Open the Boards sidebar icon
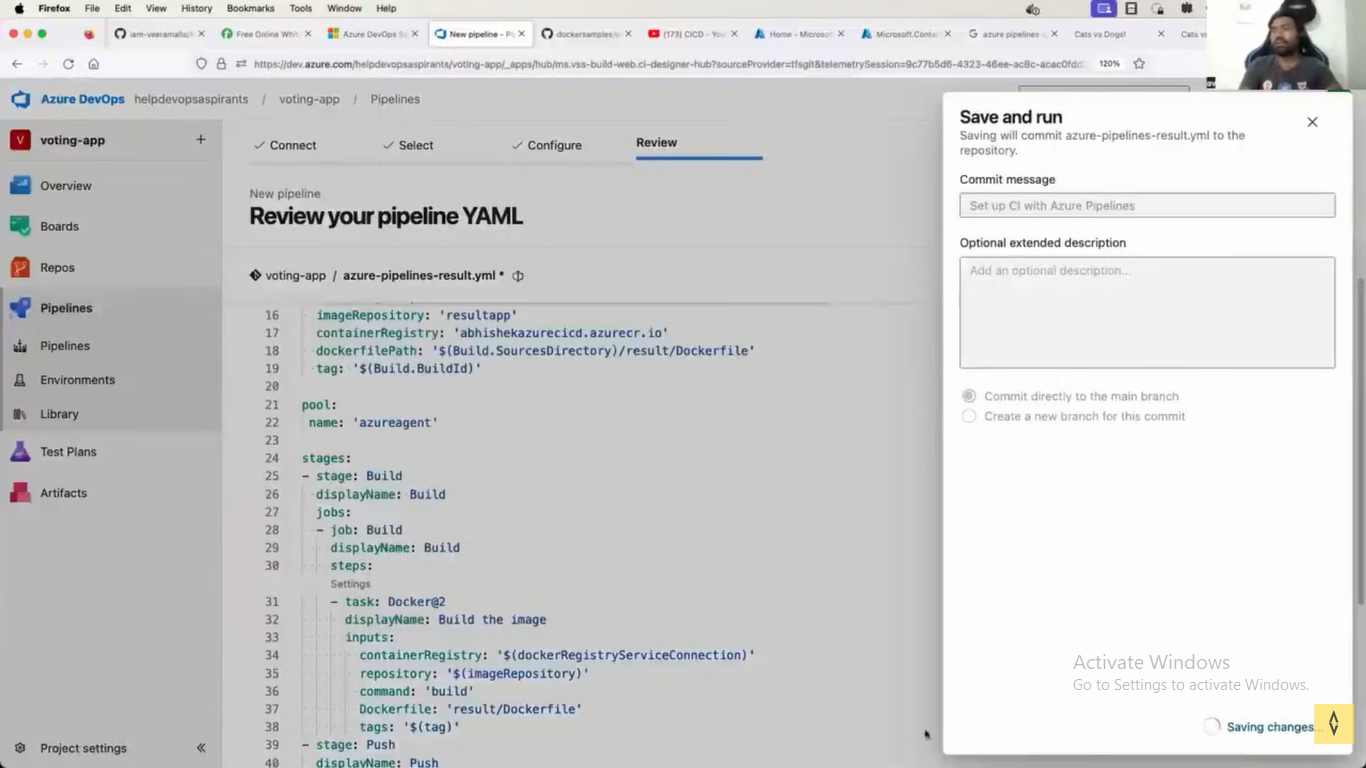Image resolution: width=1366 pixels, height=768 pixels. (20, 226)
